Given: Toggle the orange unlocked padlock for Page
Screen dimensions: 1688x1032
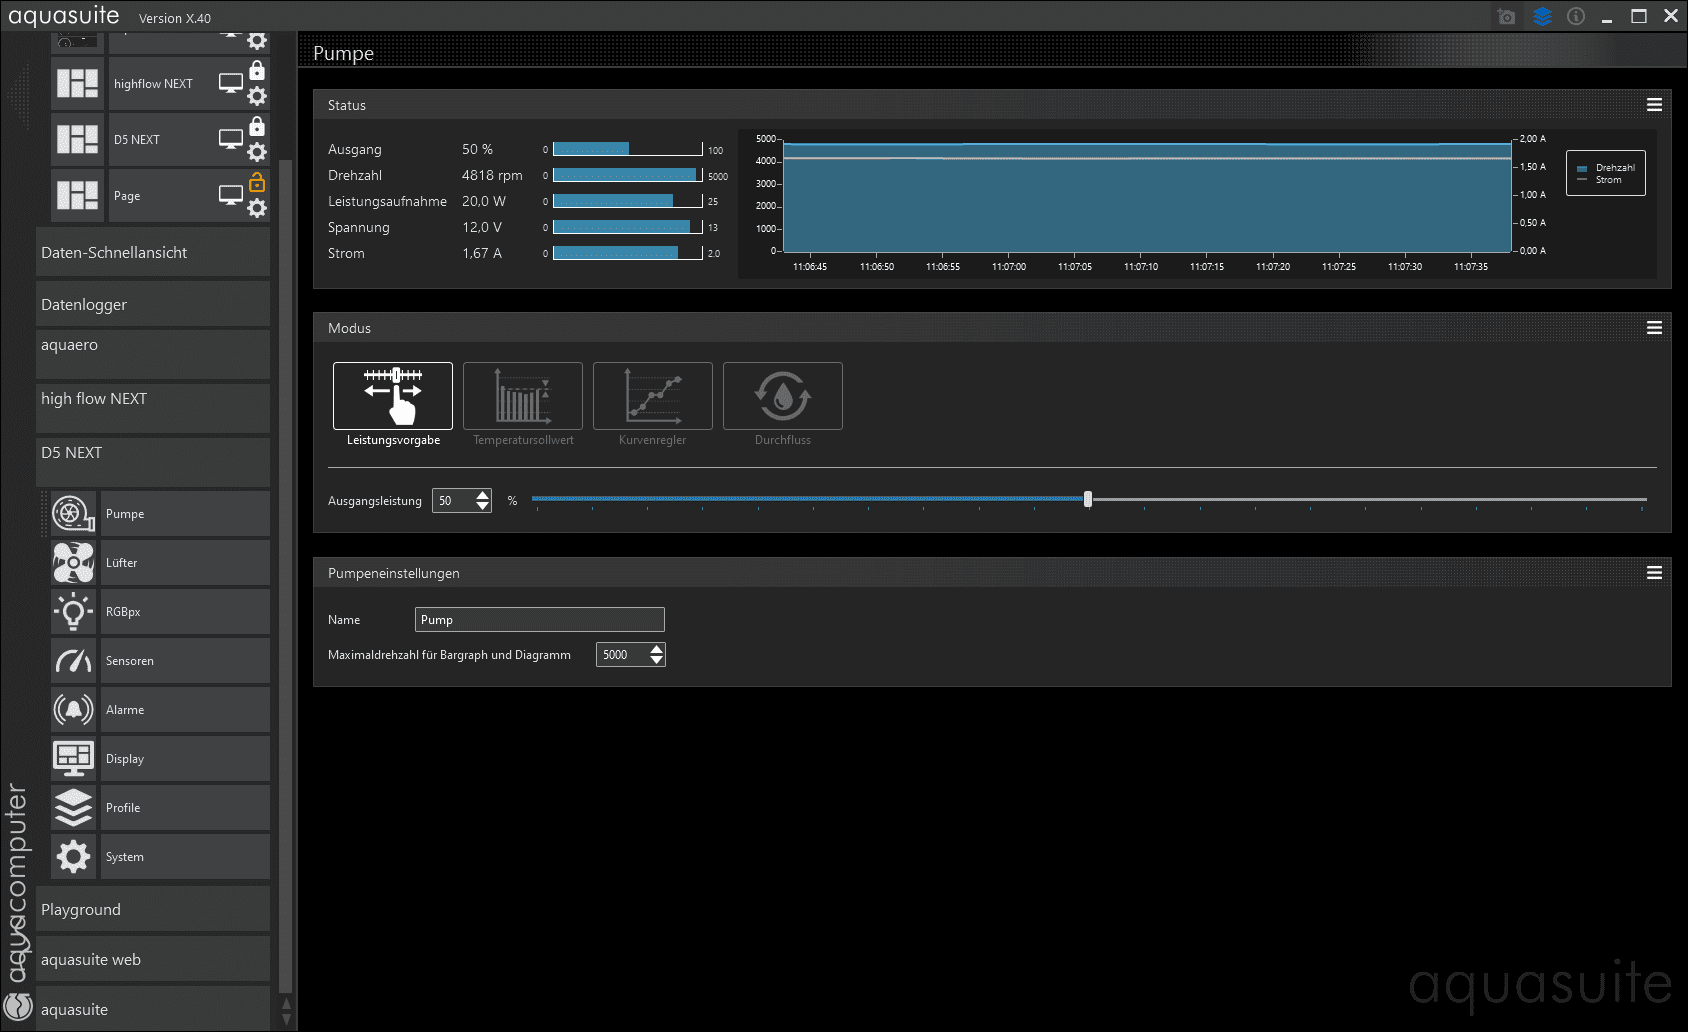Looking at the screenshot, I should pyautogui.click(x=257, y=182).
